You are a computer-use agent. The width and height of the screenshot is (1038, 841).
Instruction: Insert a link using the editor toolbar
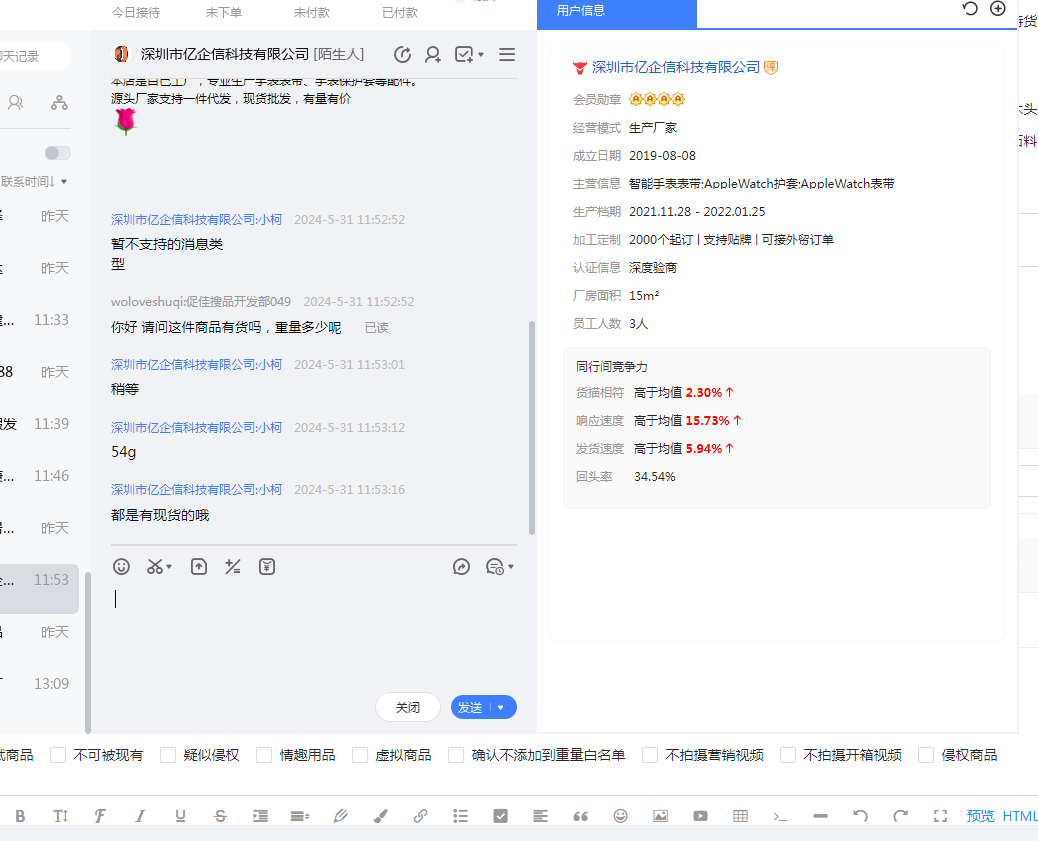pos(420,816)
